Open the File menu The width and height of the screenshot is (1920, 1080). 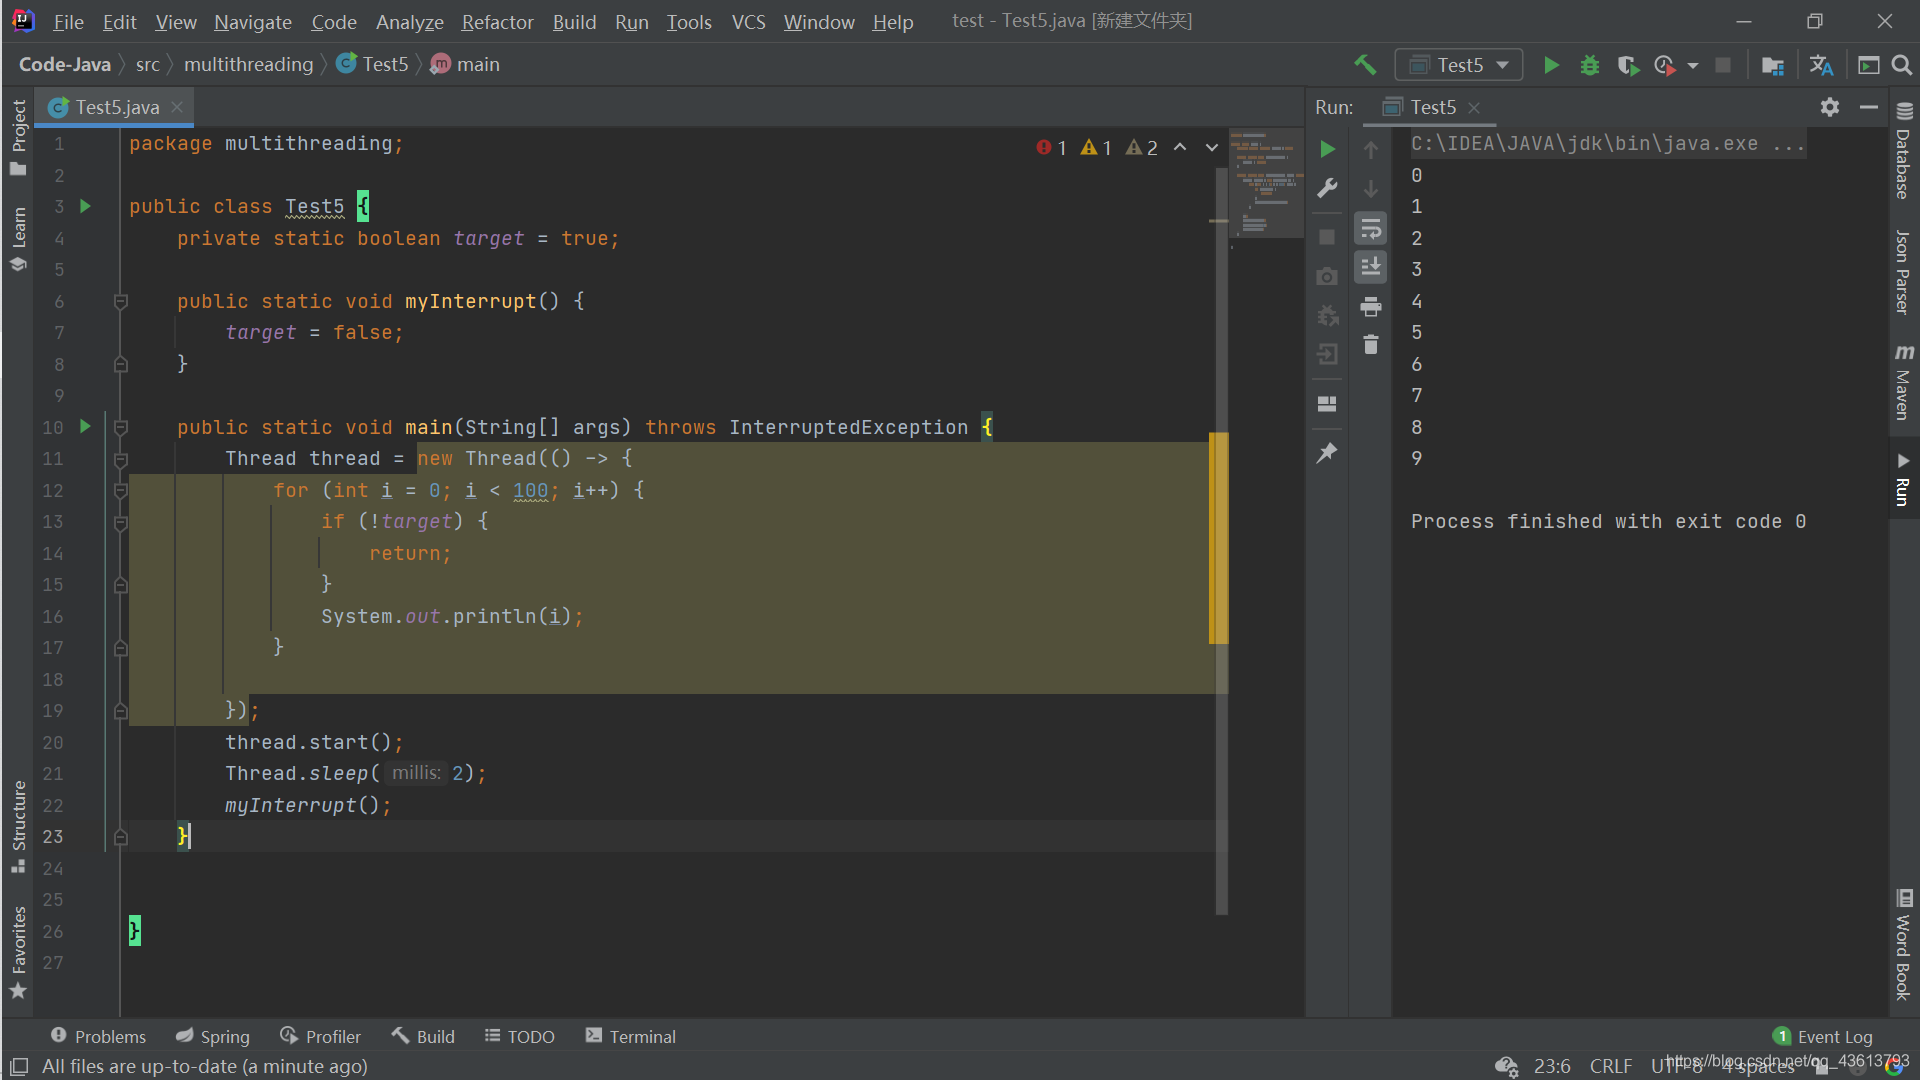[x=68, y=21]
